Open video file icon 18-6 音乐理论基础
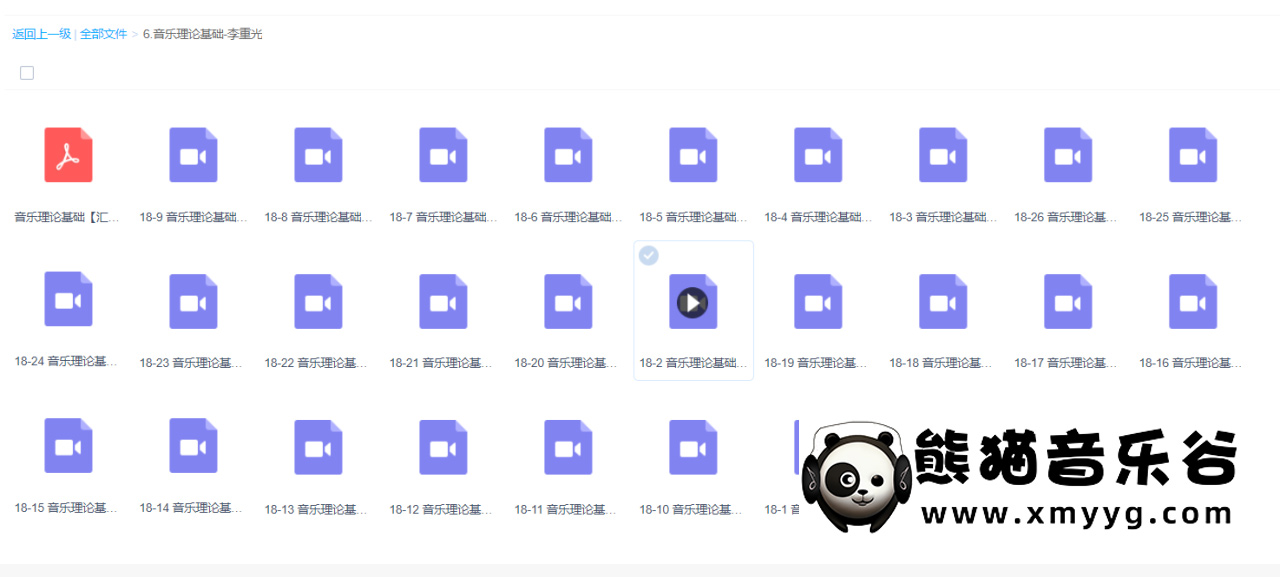 tap(568, 155)
